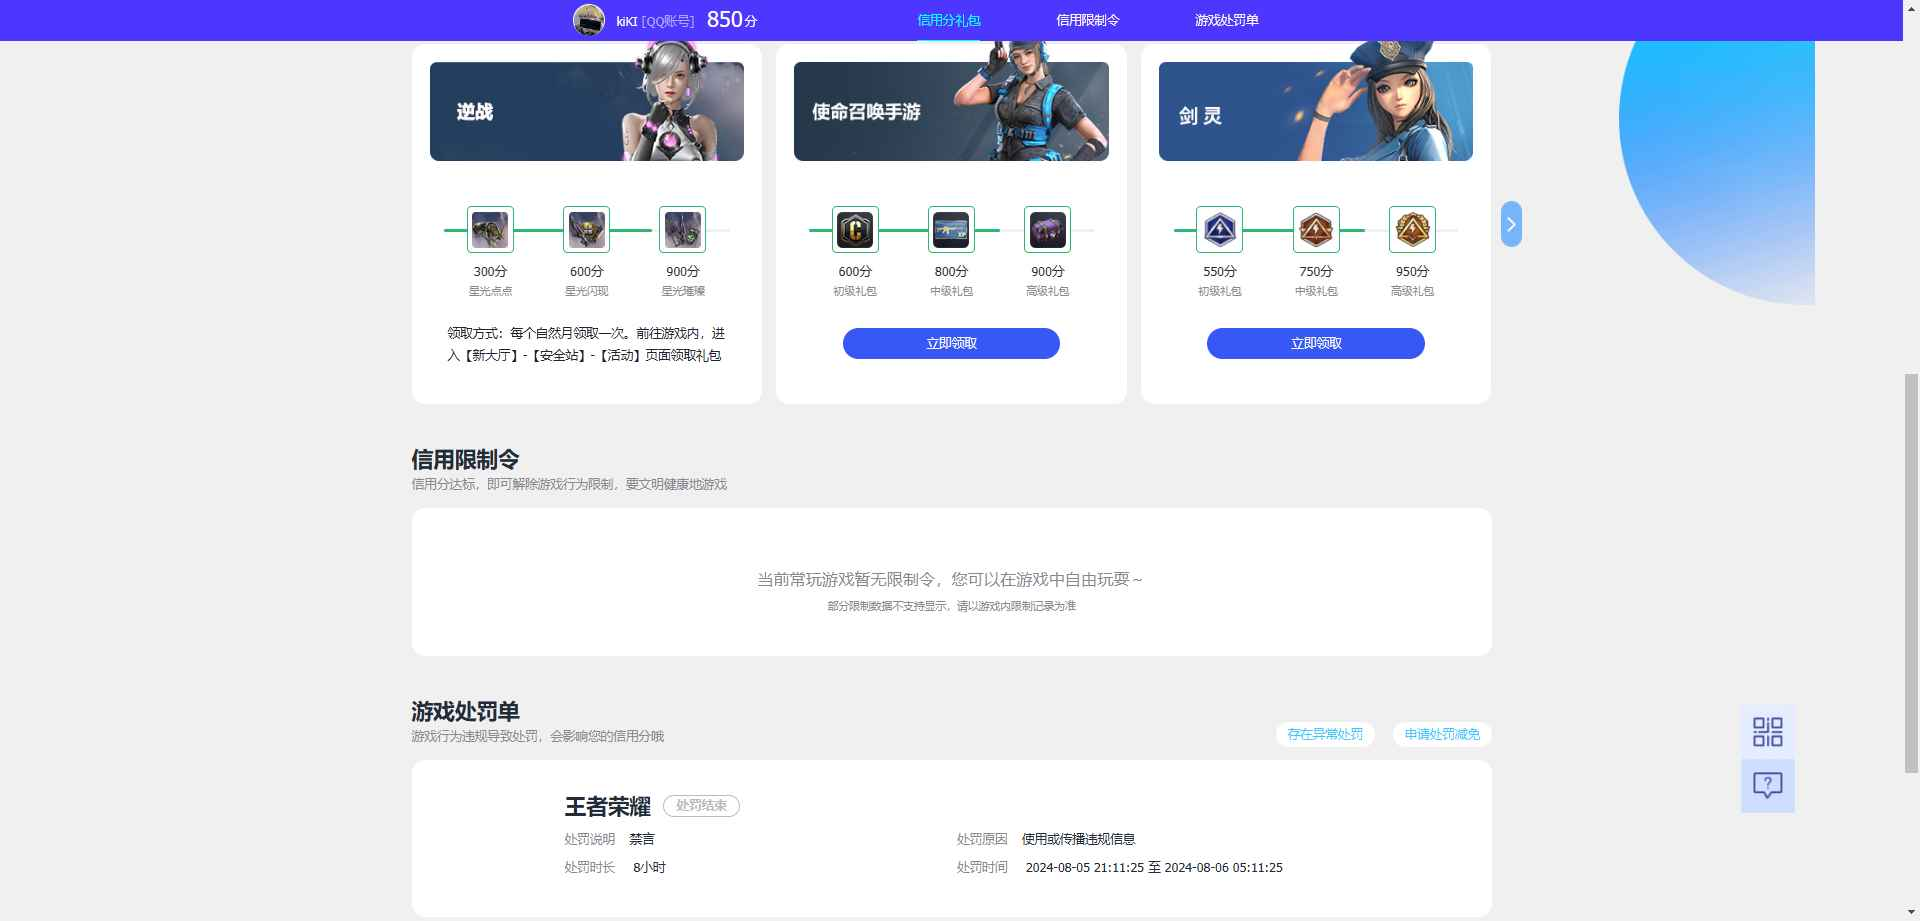Screen dimensions: 1920x921
Task: Select the 550分 初级礼包 badge for 剑灵
Action: point(1219,230)
